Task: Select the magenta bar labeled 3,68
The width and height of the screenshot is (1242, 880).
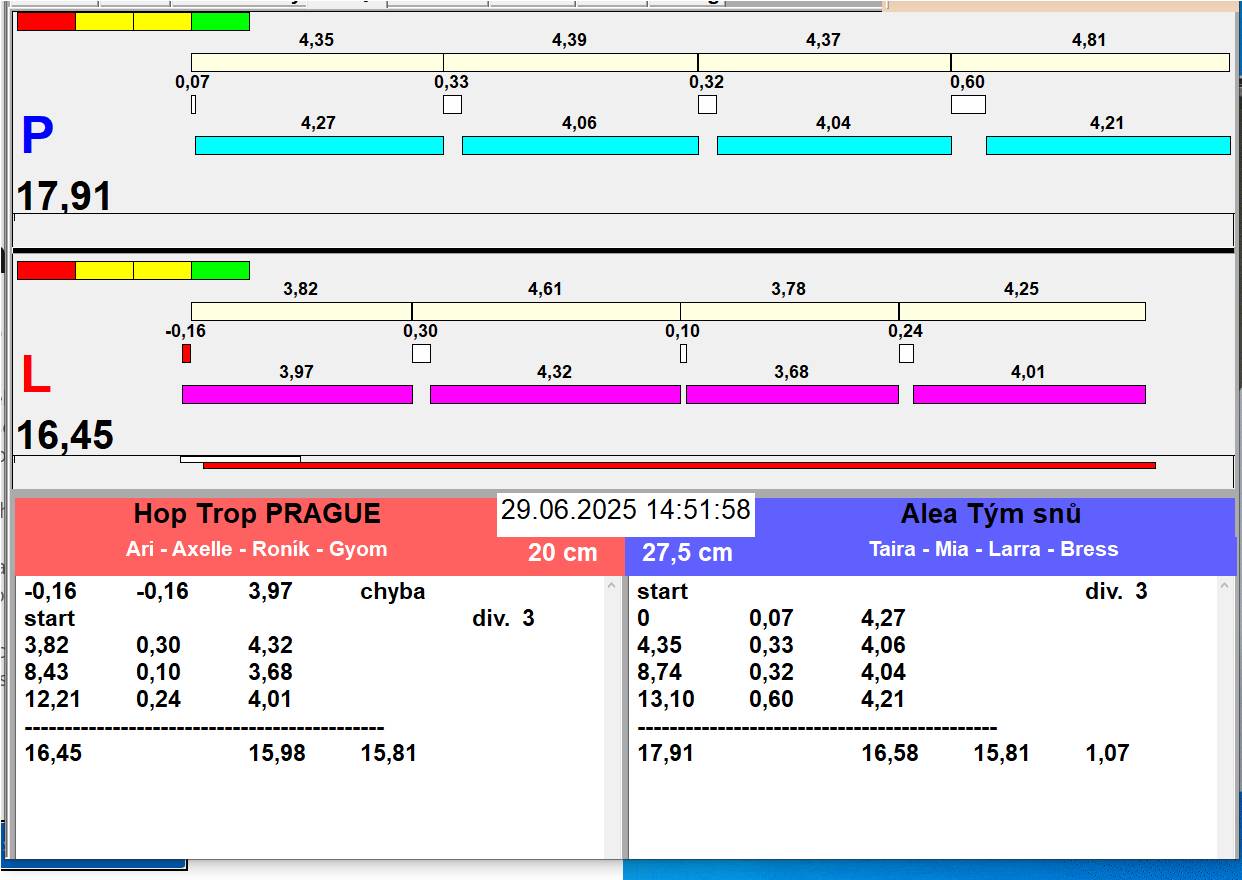Action: pos(792,394)
